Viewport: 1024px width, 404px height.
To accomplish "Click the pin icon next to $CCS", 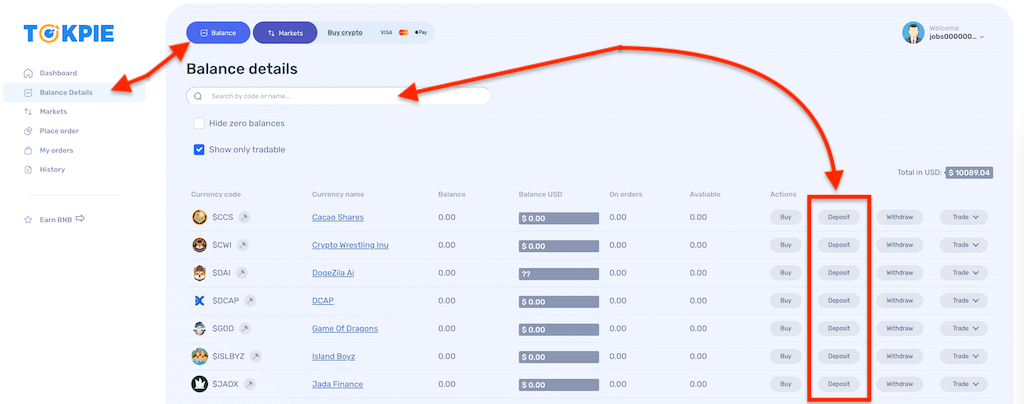I will click(x=245, y=217).
